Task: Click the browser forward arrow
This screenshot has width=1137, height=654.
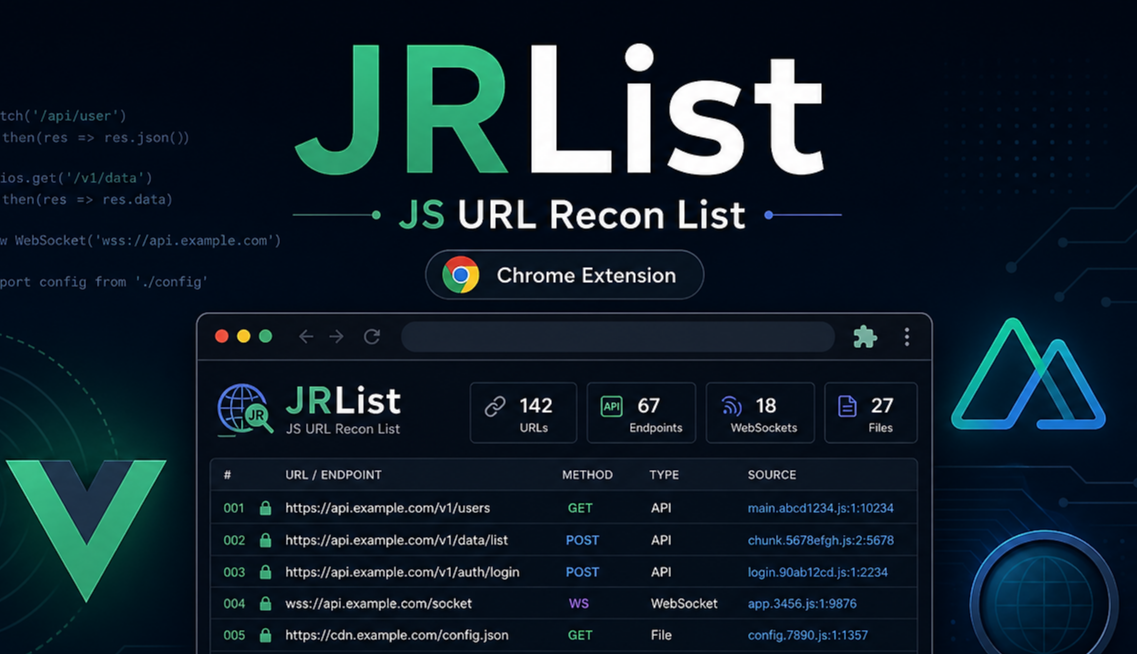Action: [336, 336]
